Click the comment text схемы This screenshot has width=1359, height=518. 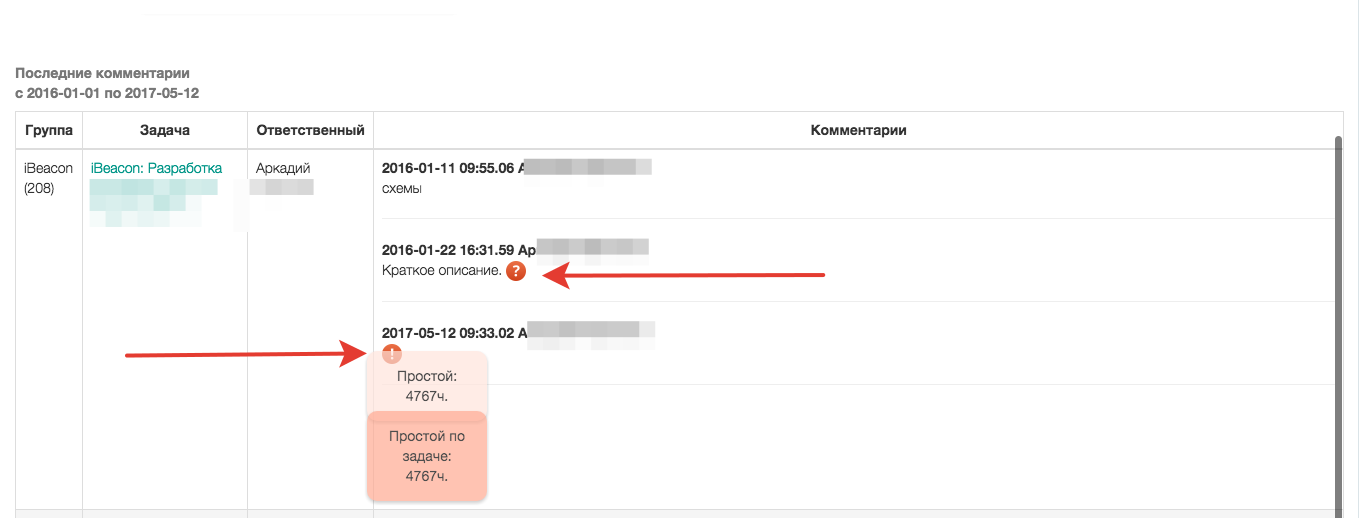[x=402, y=189]
